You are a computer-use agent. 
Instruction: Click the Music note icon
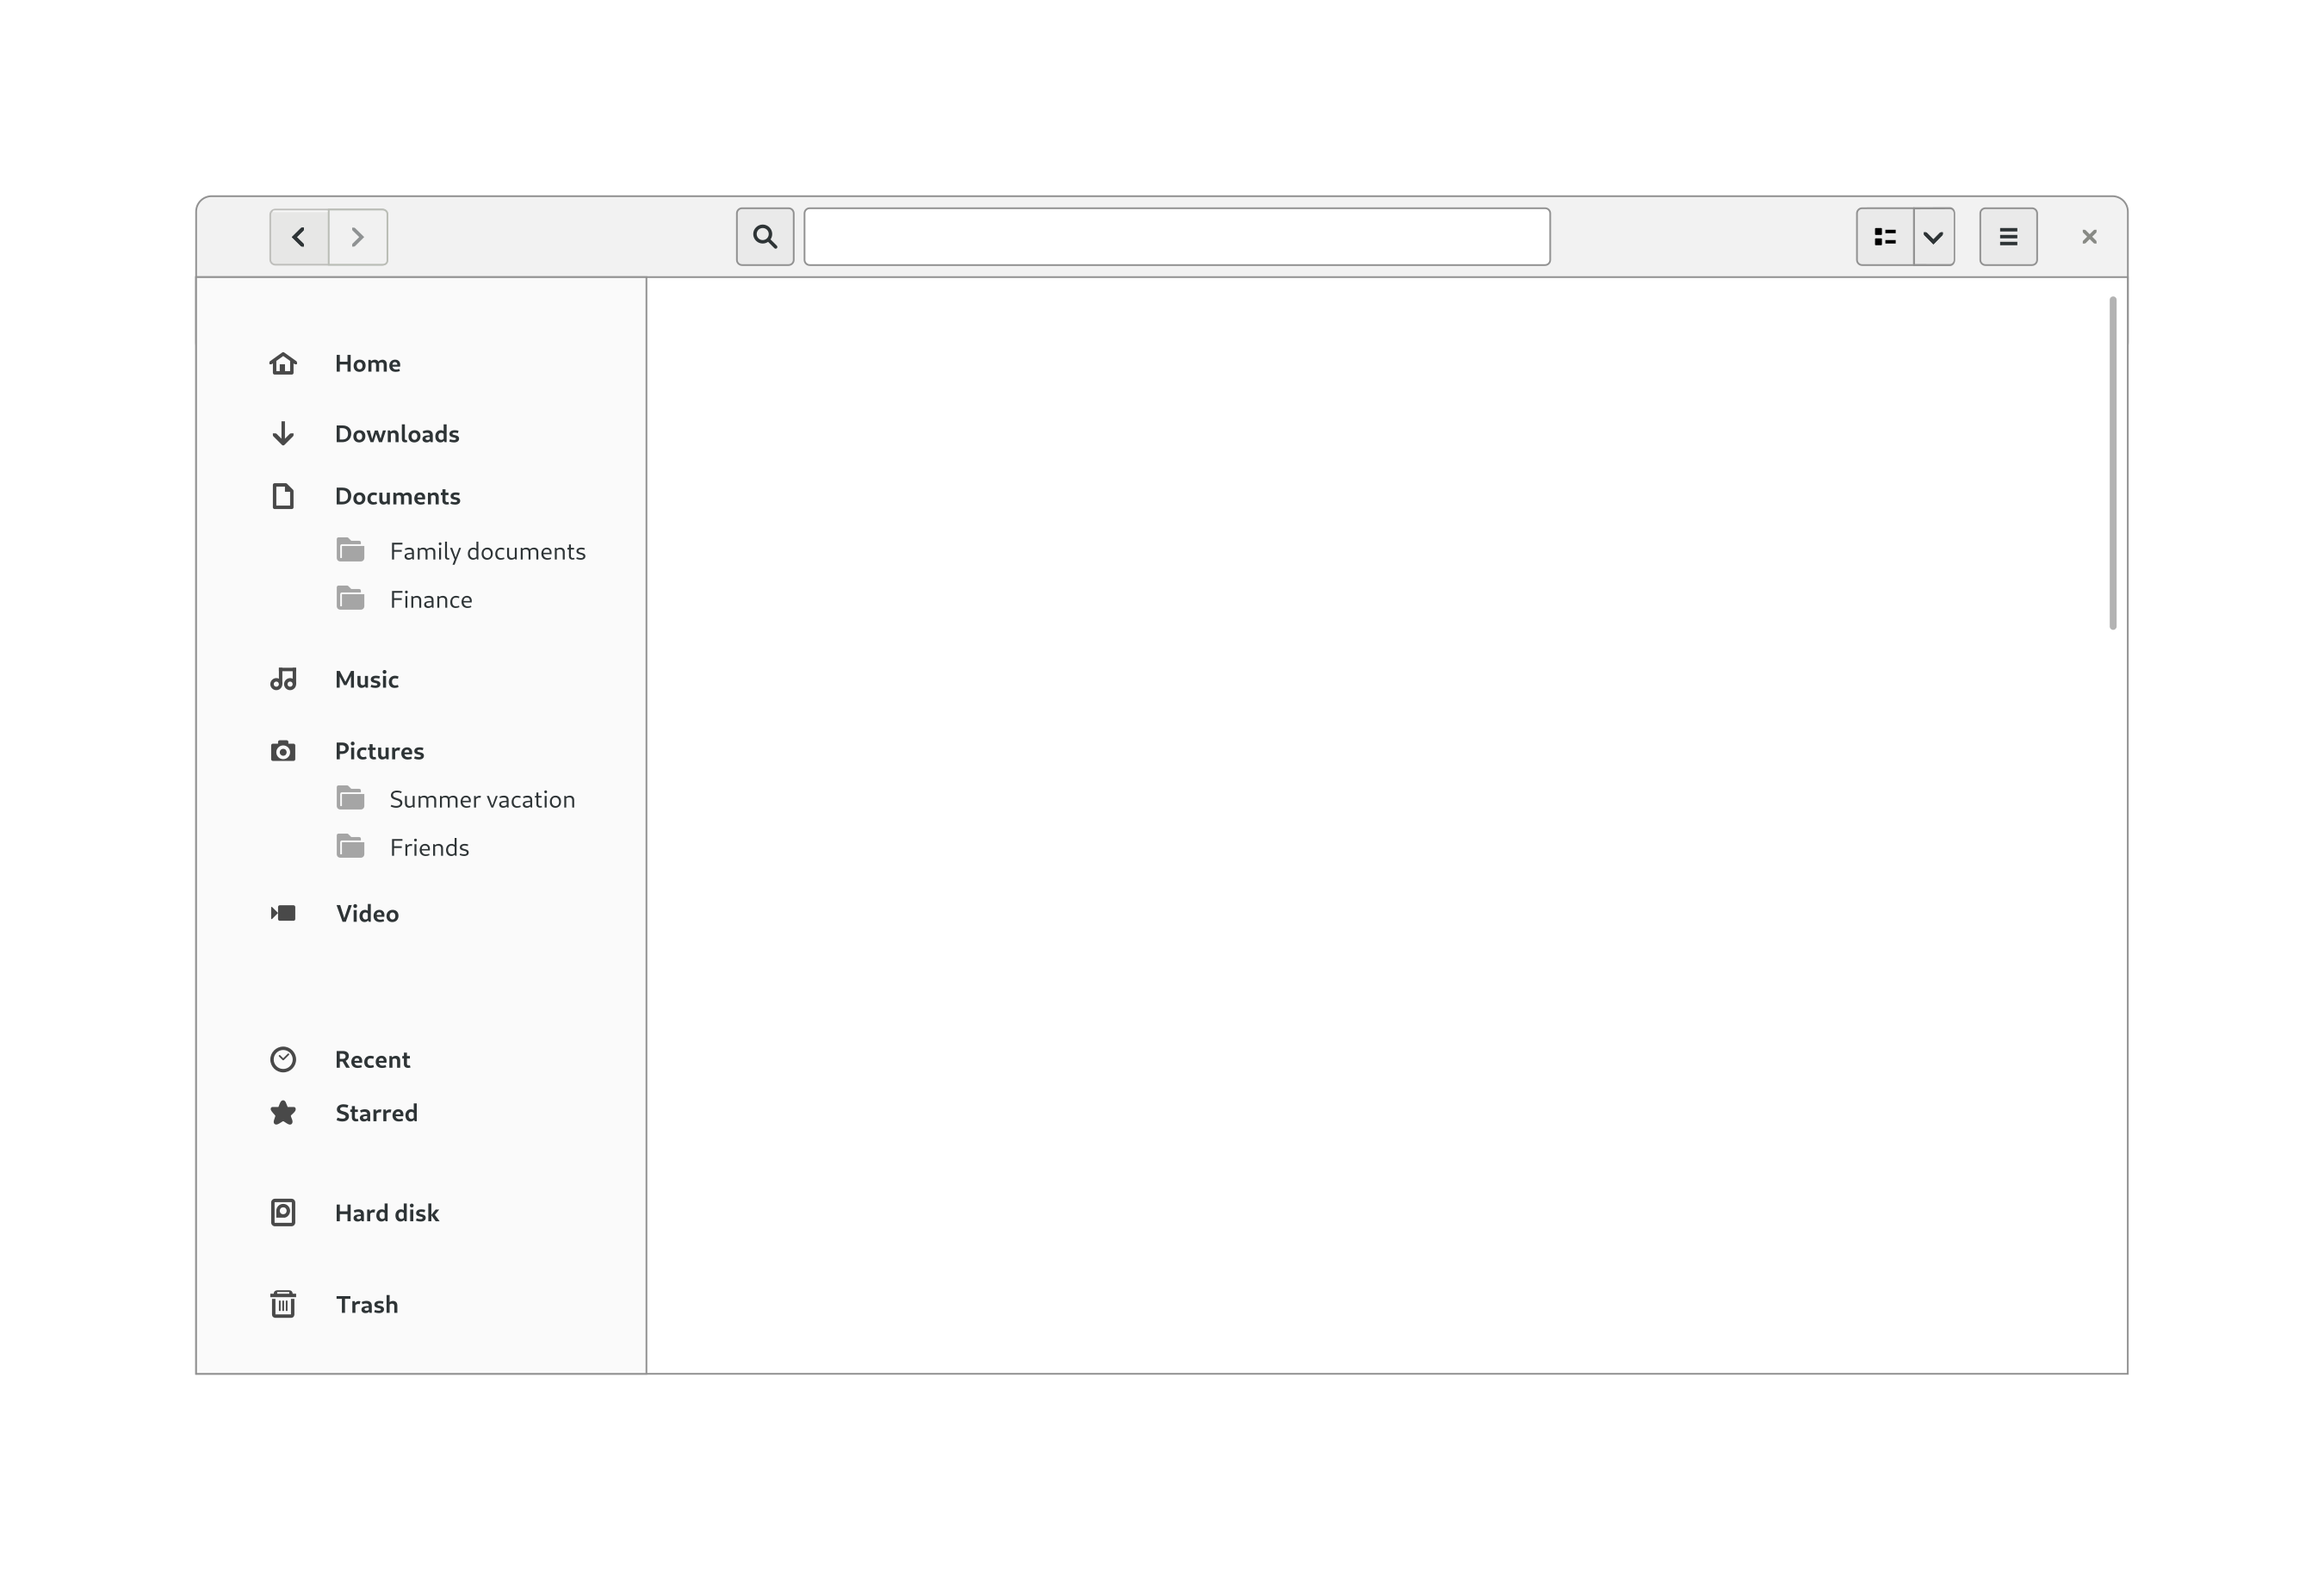point(283,679)
